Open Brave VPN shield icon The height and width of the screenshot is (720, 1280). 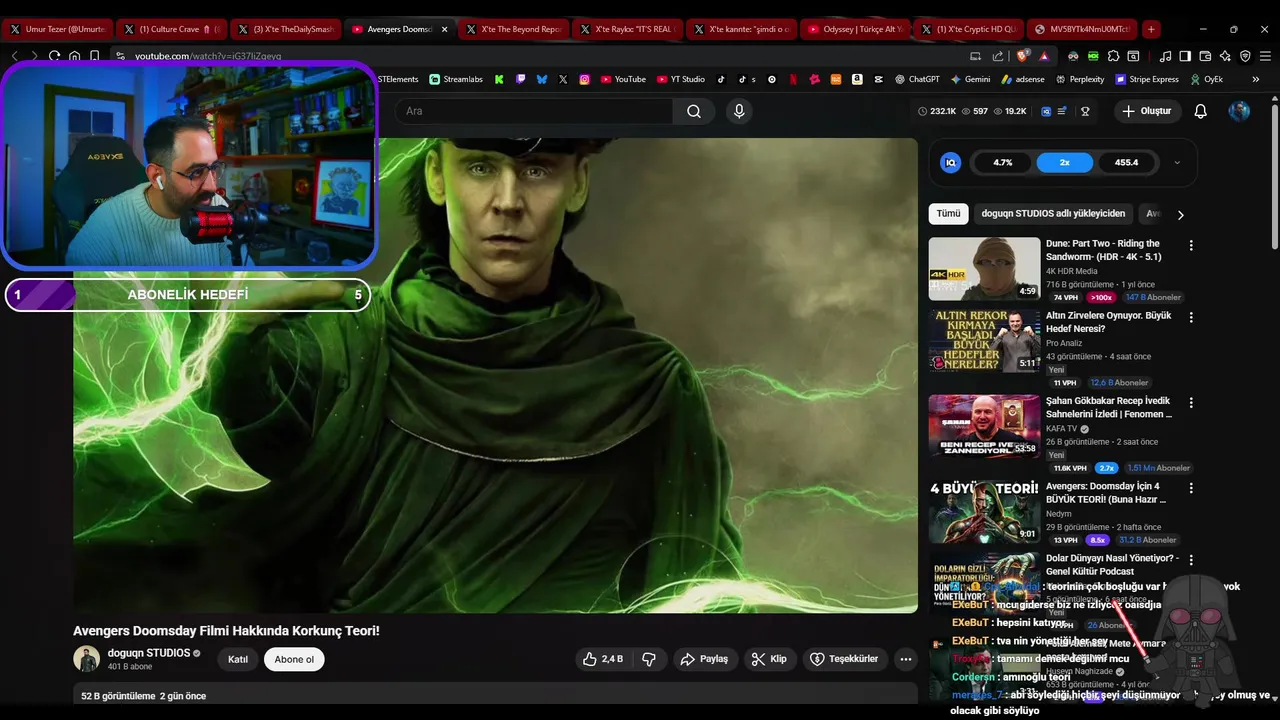[1245, 56]
